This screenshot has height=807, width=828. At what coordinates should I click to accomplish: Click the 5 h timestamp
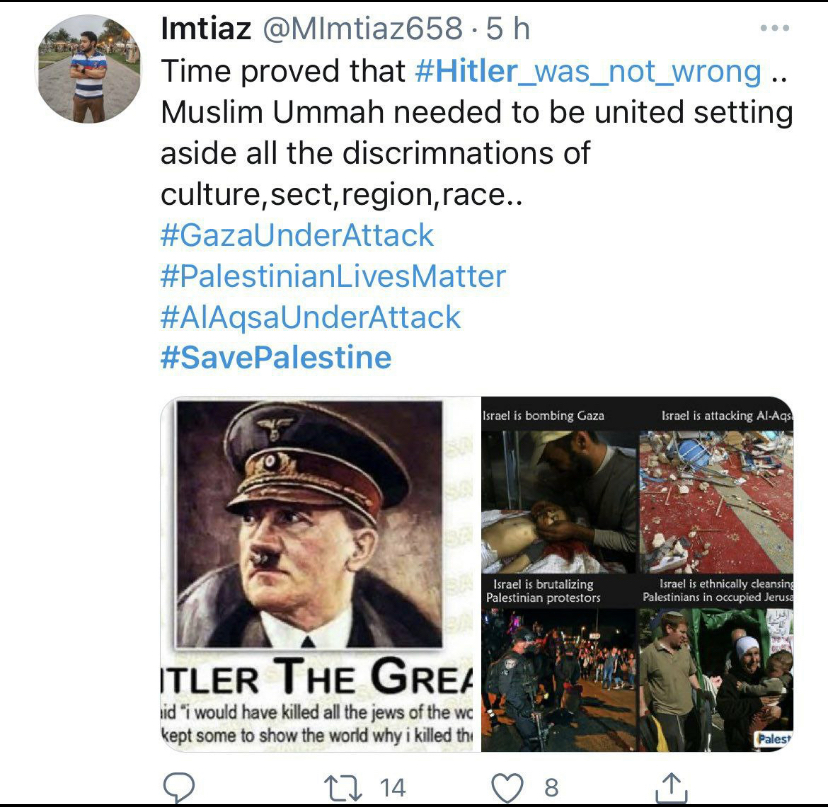click(x=507, y=28)
